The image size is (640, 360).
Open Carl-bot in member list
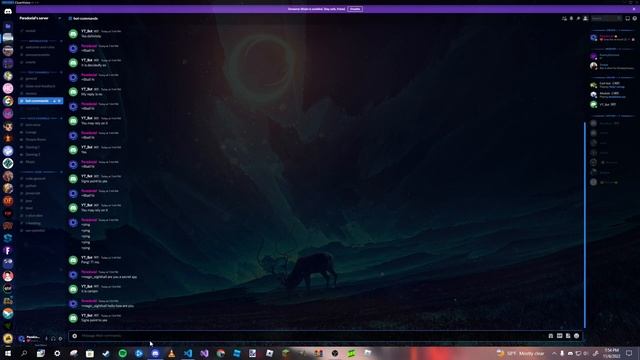(612, 85)
